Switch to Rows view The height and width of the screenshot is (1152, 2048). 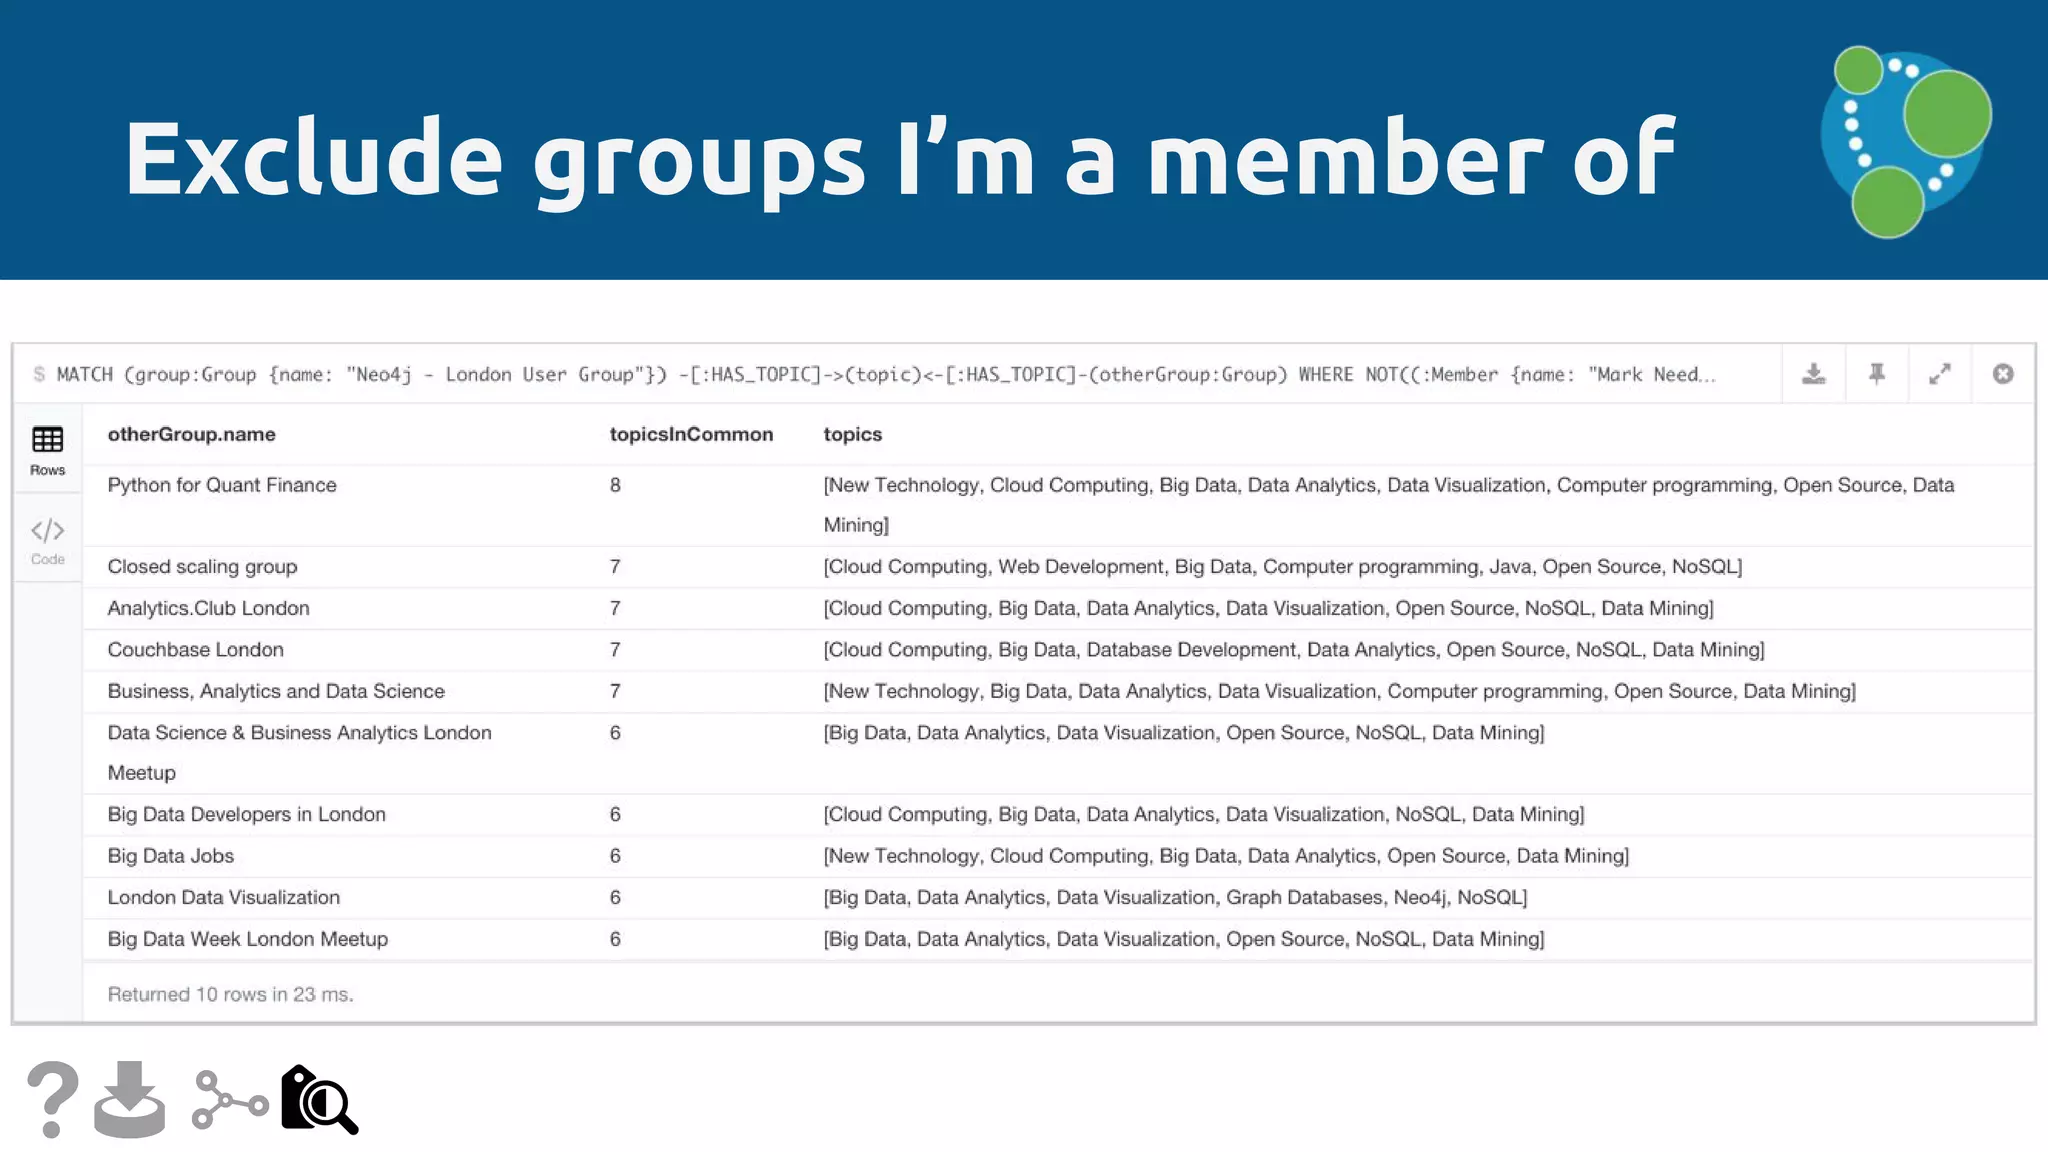tap(47, 450)
